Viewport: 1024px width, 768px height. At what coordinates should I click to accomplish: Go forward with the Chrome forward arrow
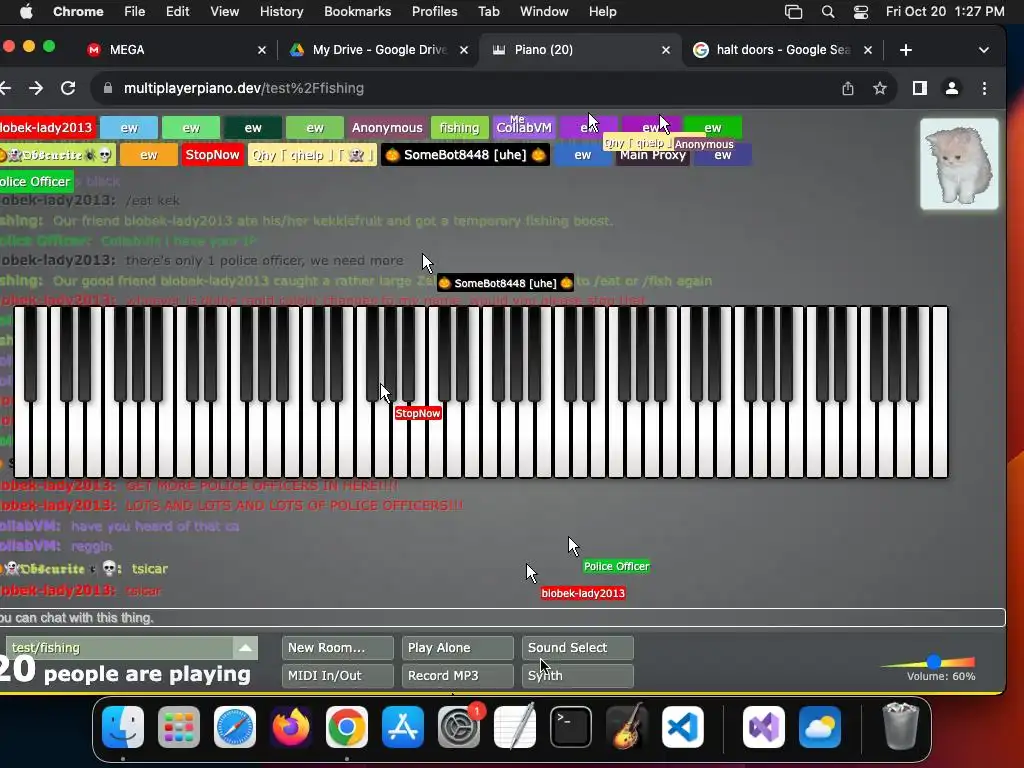pos(36,88)
